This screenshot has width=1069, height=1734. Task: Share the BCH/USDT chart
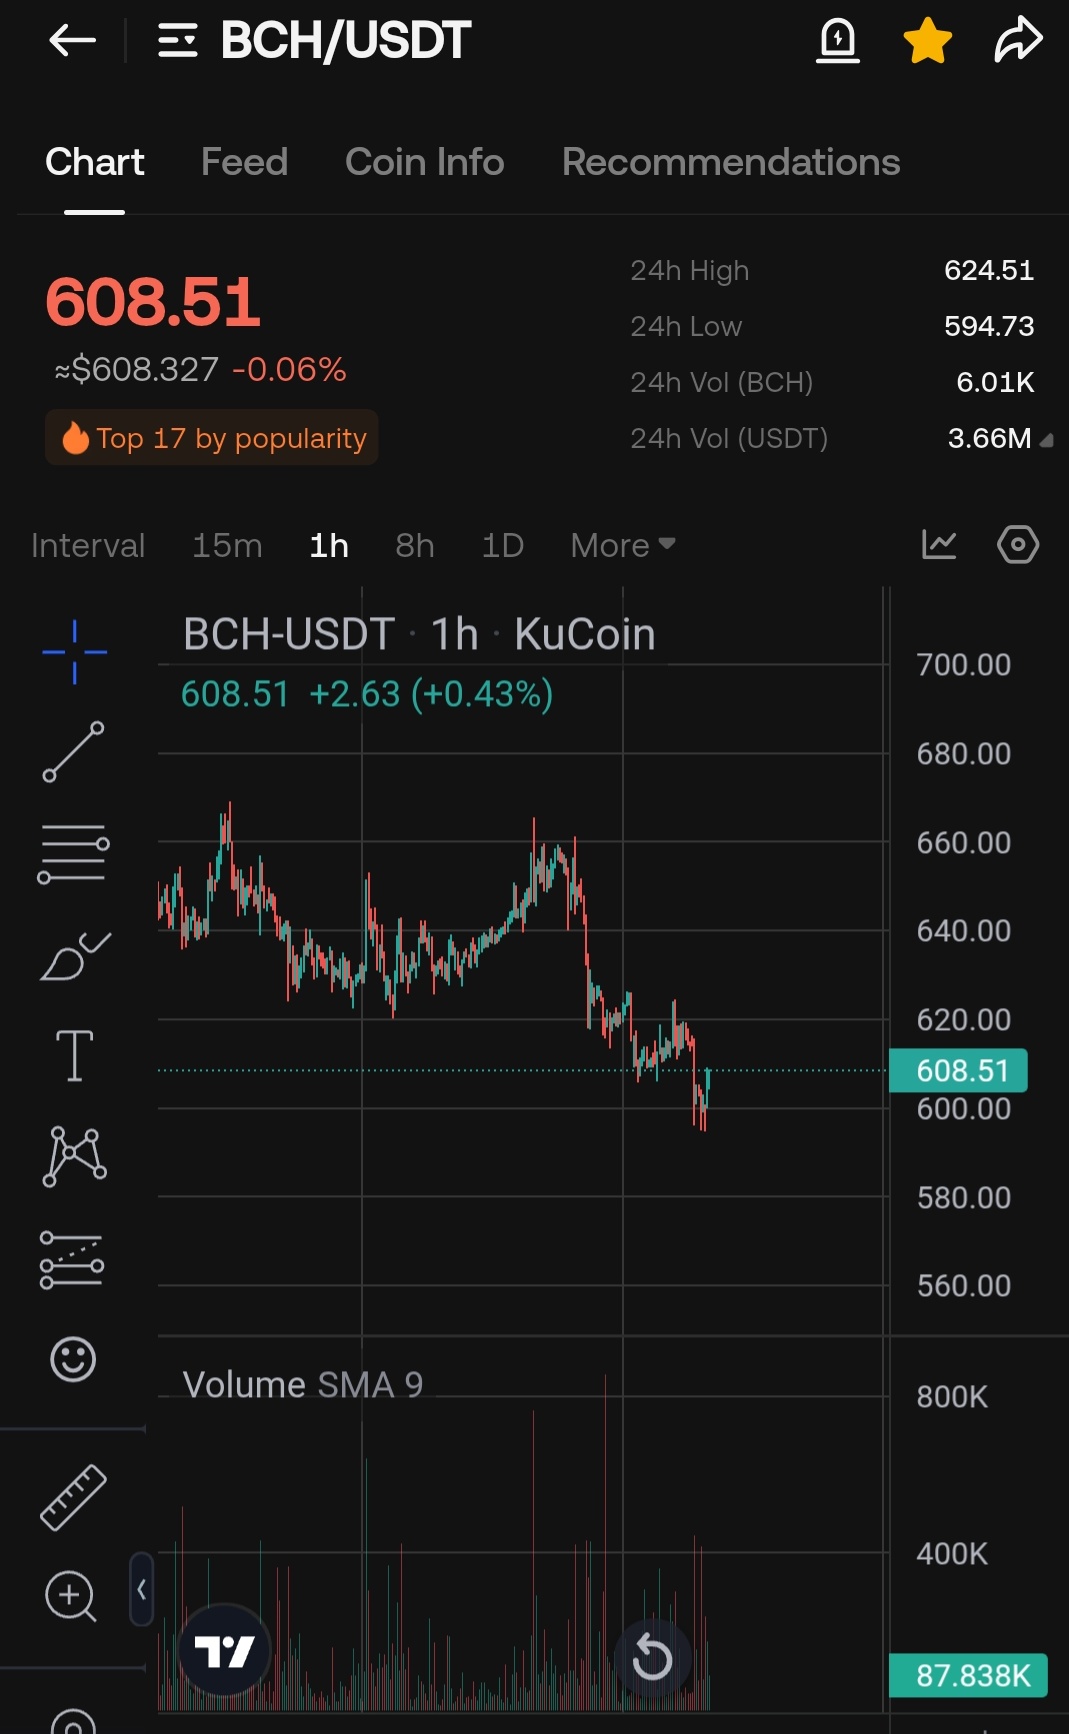coord(1018,41)
